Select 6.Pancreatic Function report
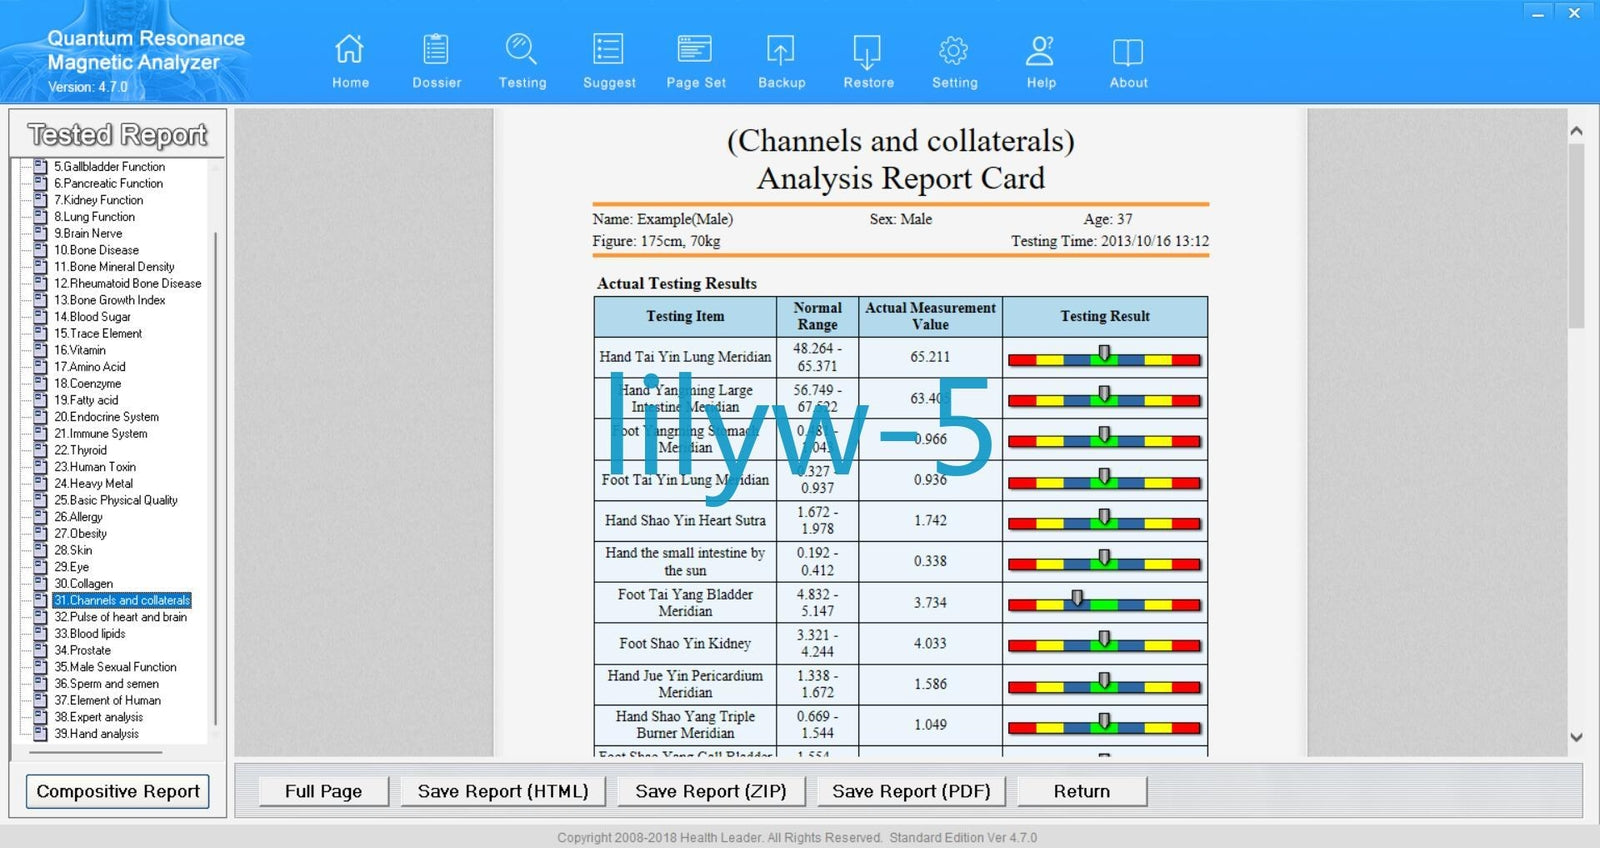Screen dimensions: 1600x848 click(108, 184)
